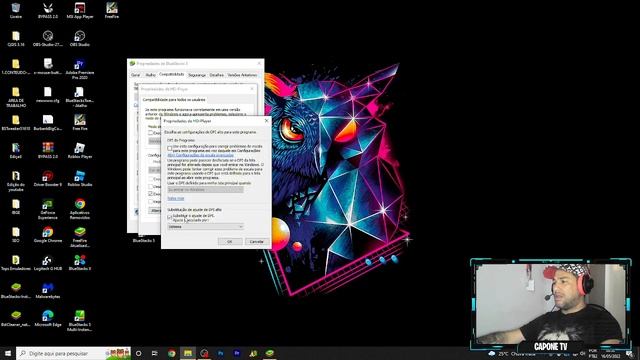Open the Detalhes tab
Viewport: 640px width, 360px height.
tap(217, 75)
